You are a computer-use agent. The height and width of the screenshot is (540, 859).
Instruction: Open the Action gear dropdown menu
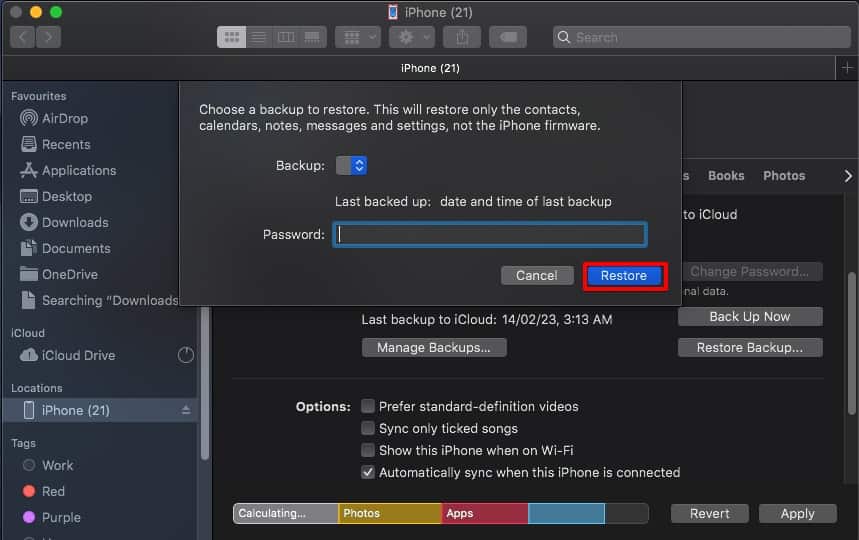412,37
